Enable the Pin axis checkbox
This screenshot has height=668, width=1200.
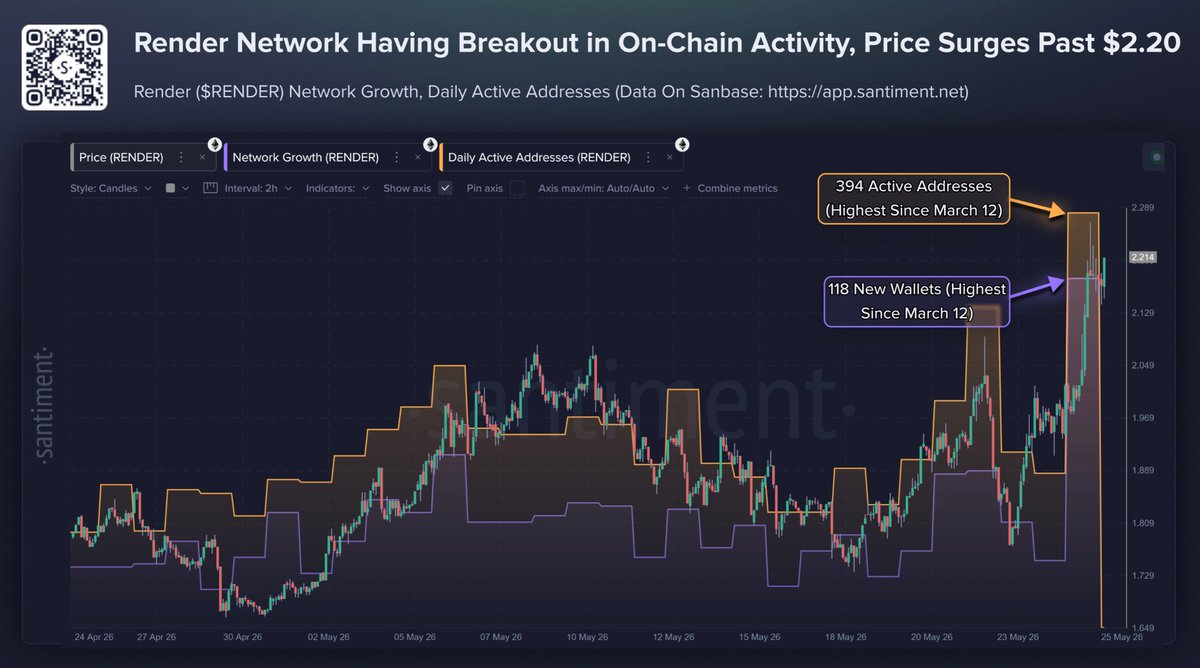pos(517,187)
